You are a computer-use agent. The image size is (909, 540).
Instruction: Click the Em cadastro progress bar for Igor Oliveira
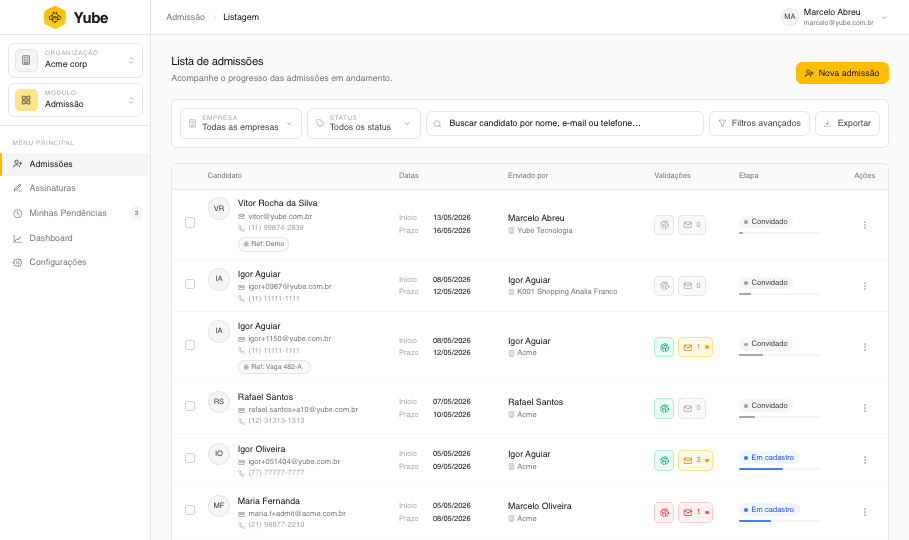click(779, 469)
